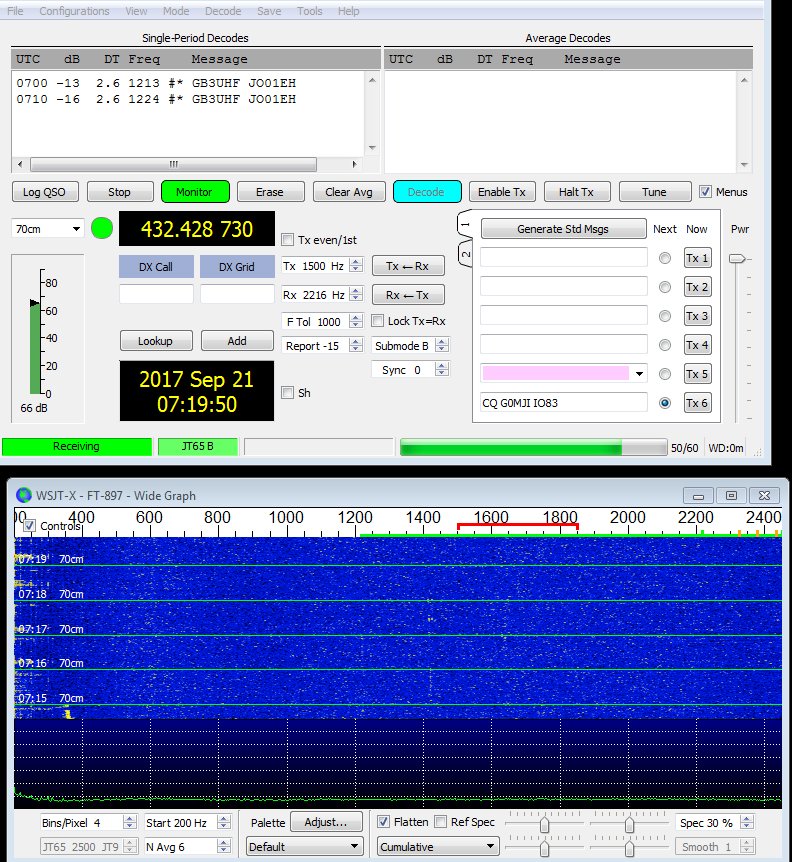
Task: Select the Tx 1 Next radio button
Action: [665, 258]
